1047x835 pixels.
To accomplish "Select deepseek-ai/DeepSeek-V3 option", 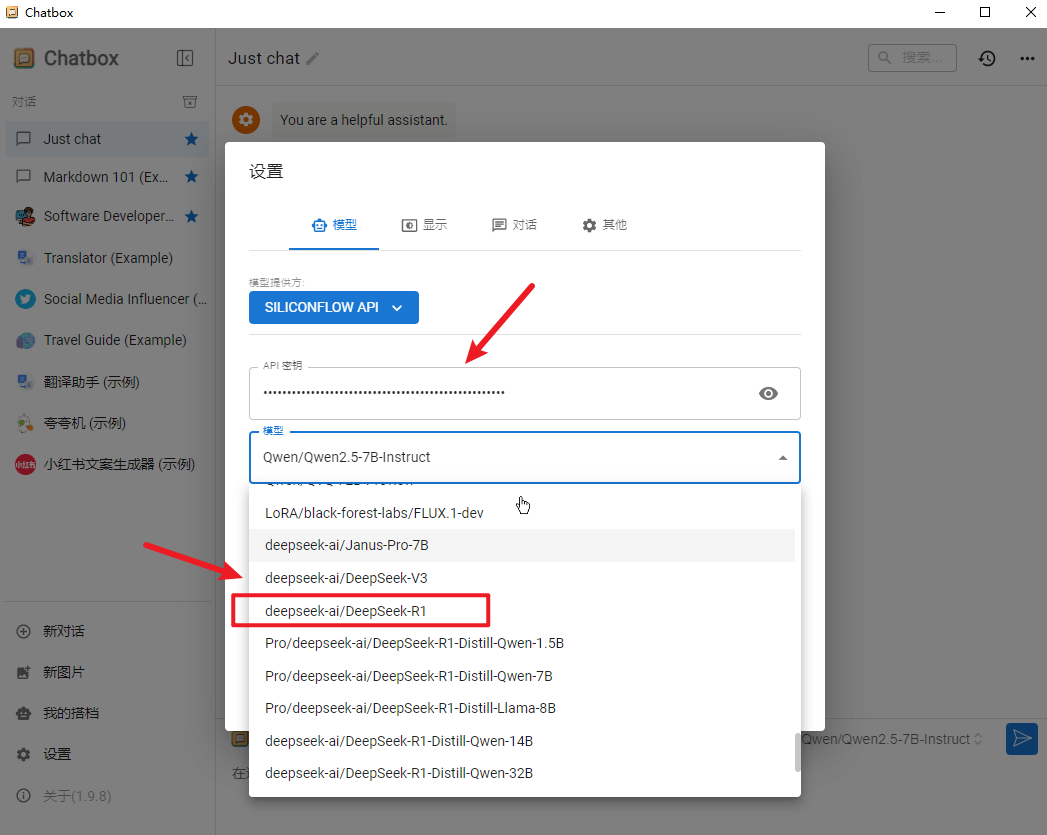I will click(x=522, y=578).
